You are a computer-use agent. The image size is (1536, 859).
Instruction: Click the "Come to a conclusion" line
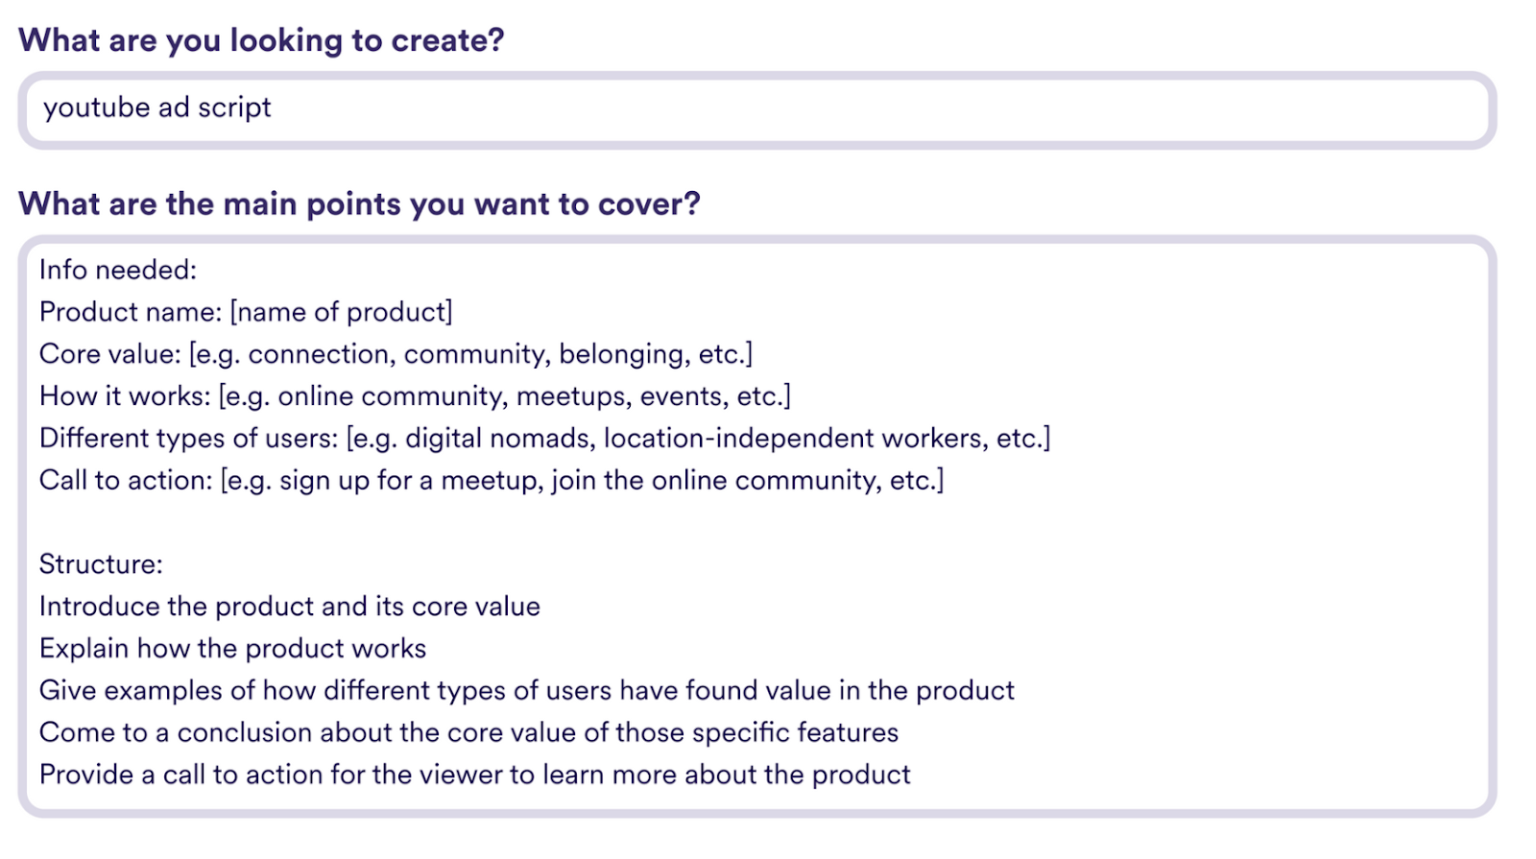click(x=469, y=732)
